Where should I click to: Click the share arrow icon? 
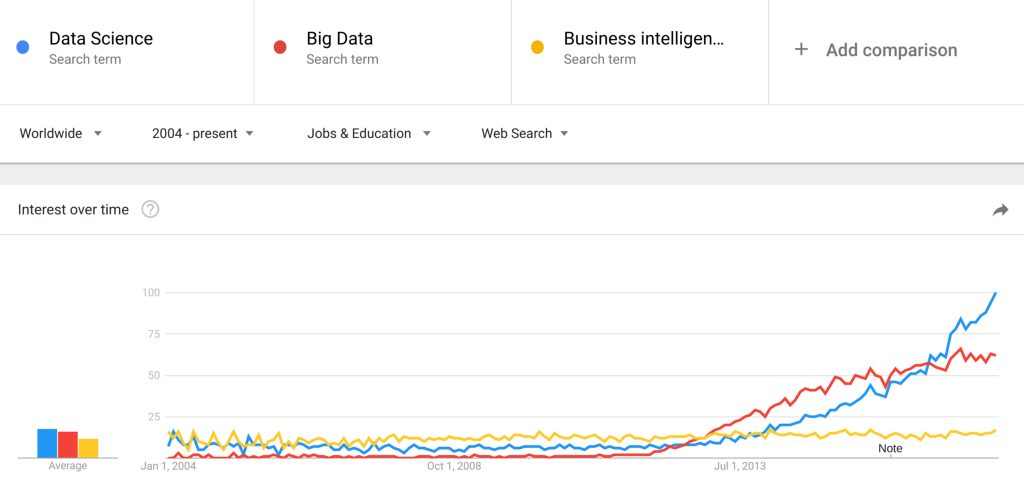tap(1000, 210)
